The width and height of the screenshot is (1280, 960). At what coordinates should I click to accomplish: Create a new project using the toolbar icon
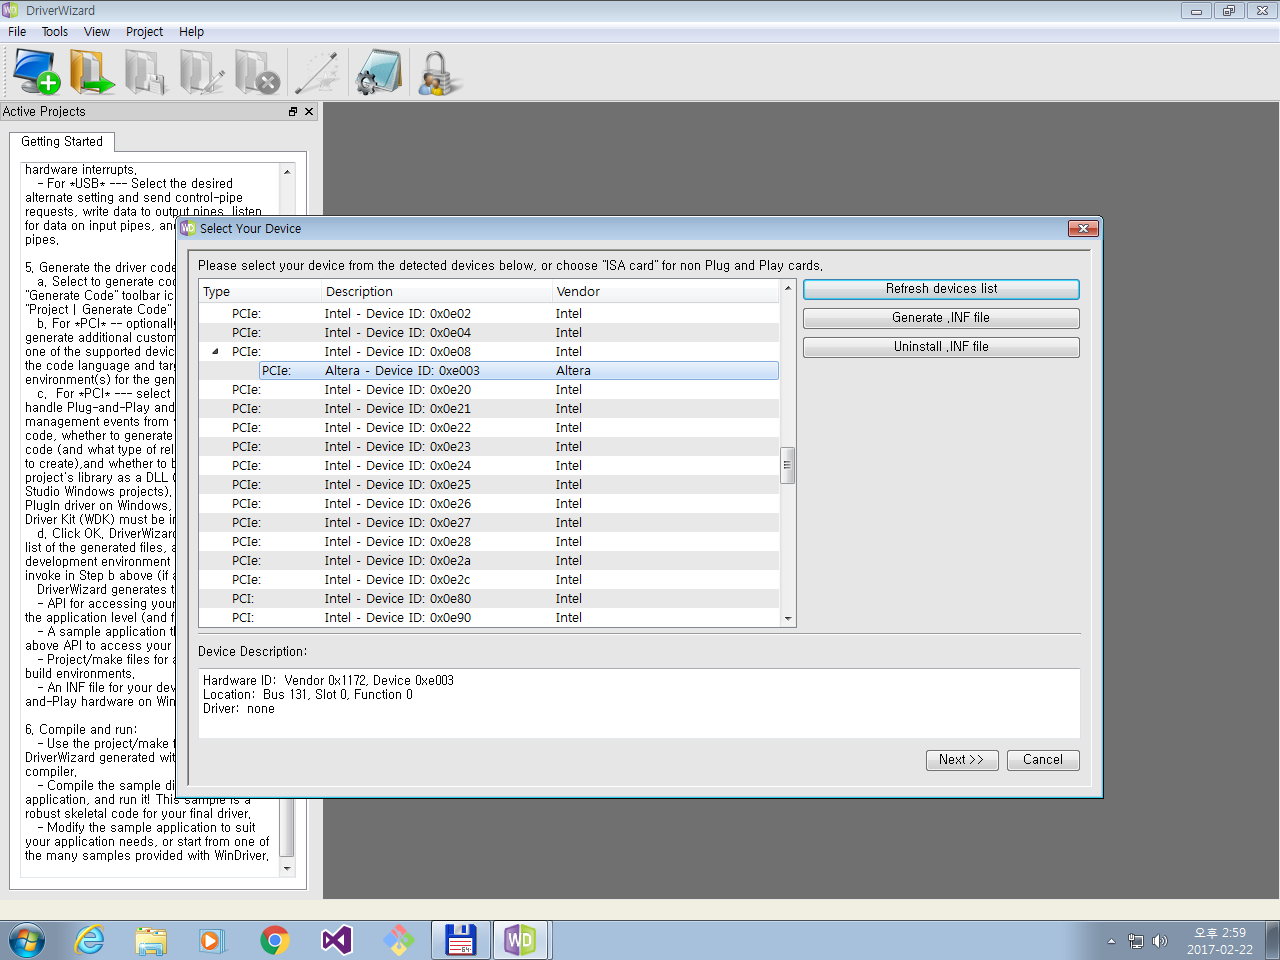(x=36, y=71)
